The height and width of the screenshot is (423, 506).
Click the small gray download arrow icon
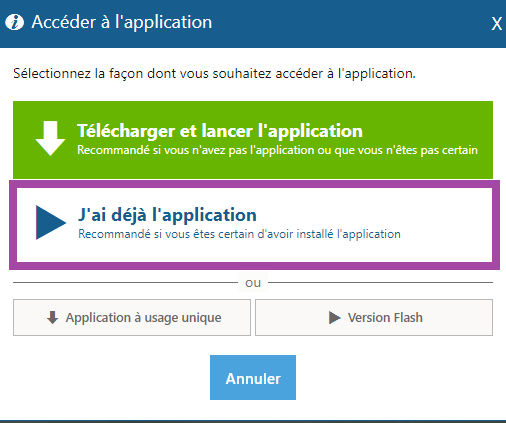click(53, 318)
